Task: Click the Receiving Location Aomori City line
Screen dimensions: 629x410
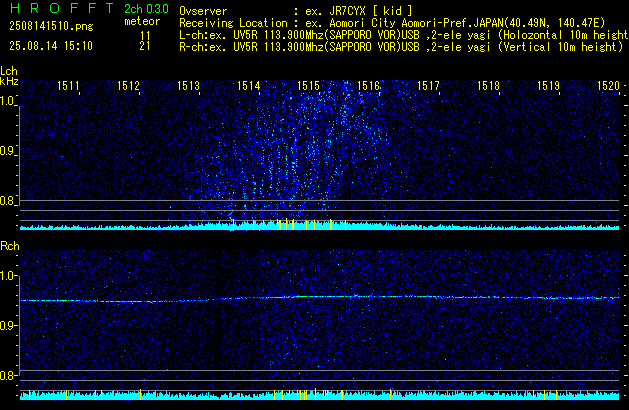Action: [392, 23]
